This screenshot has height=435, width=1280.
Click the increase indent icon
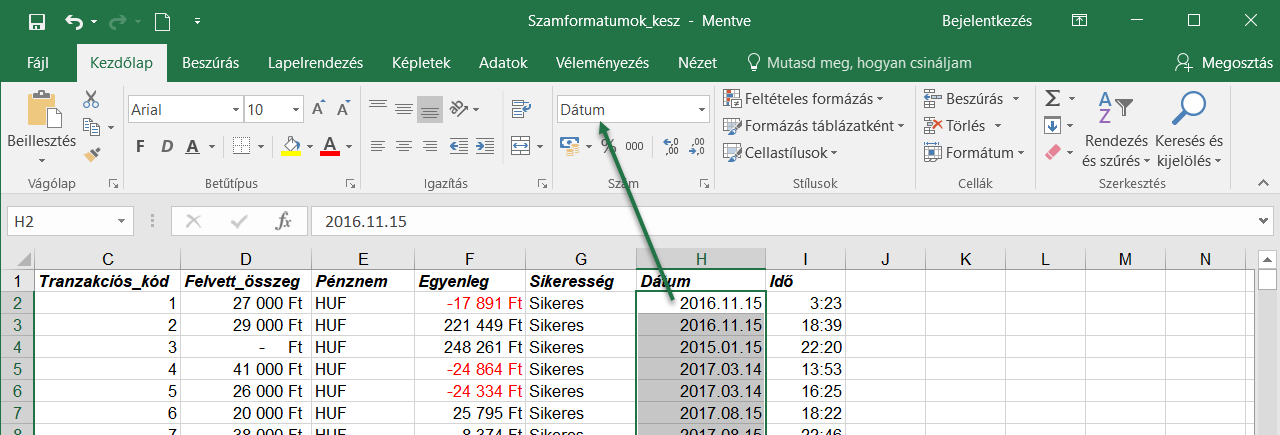click(x=484, y=146)
